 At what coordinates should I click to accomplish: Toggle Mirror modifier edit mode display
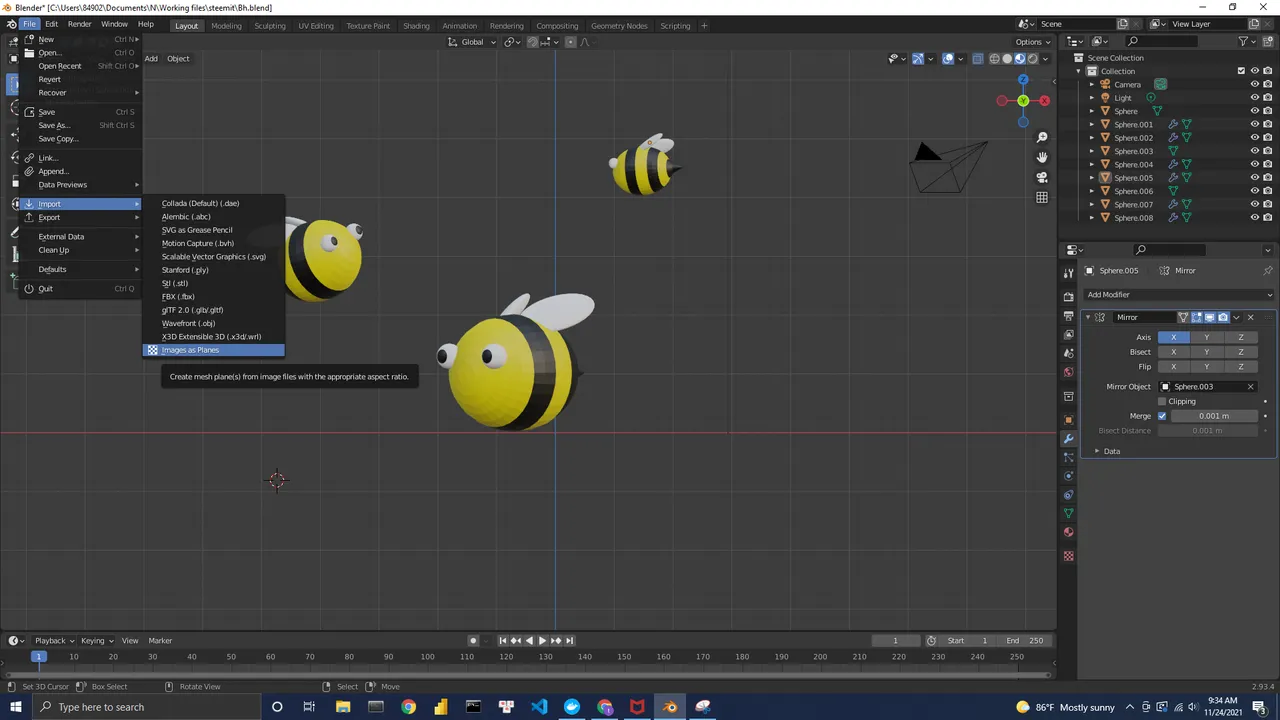pos(1197,317)
